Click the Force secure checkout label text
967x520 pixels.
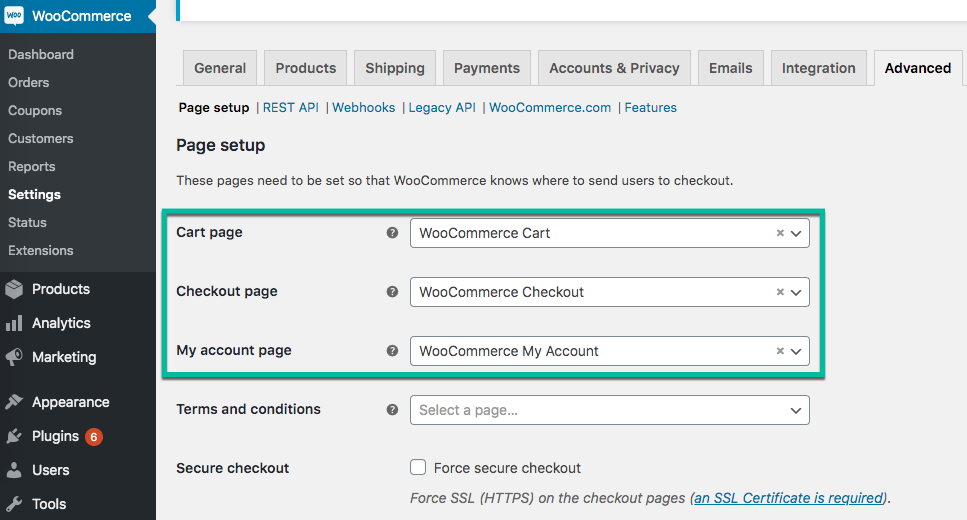click(507, 468)
